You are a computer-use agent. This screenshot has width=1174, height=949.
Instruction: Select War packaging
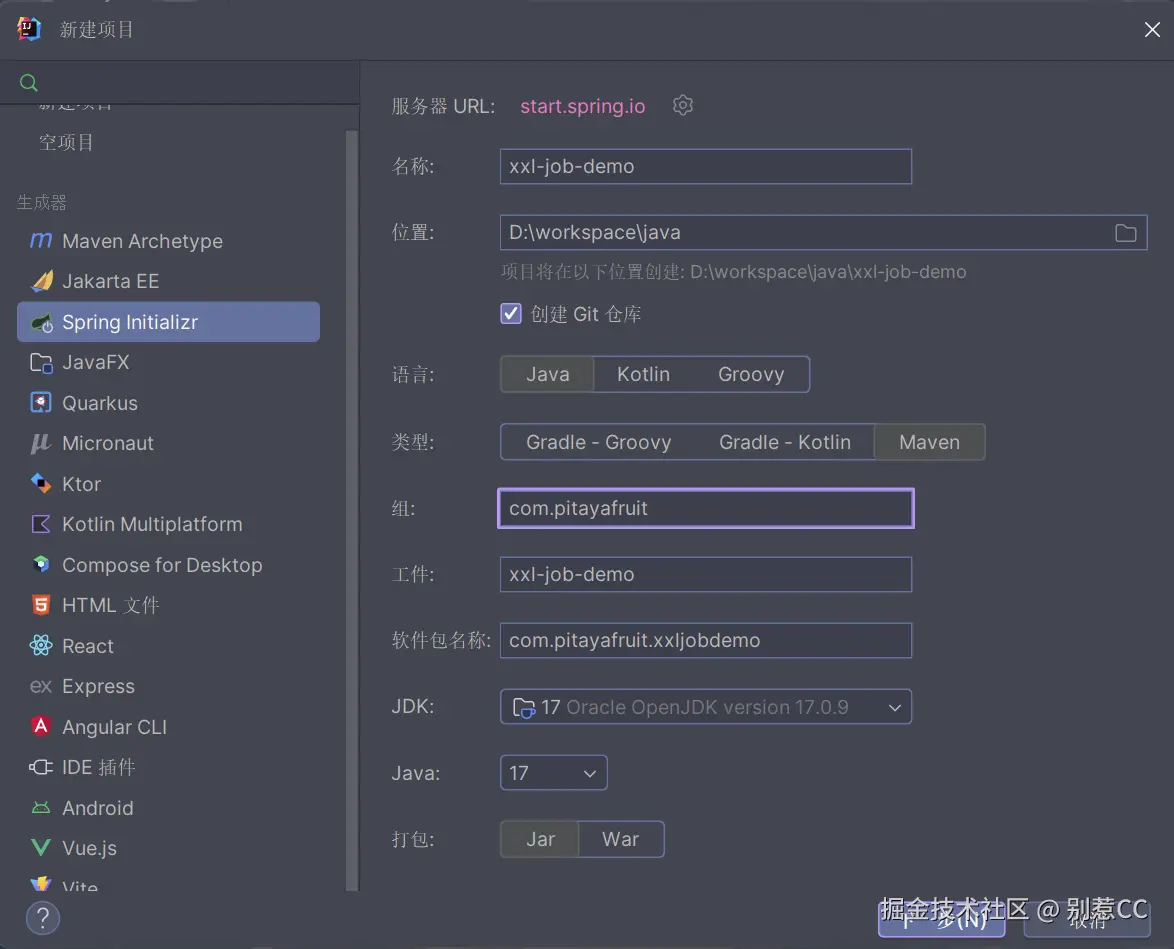[x=620, y=839]
